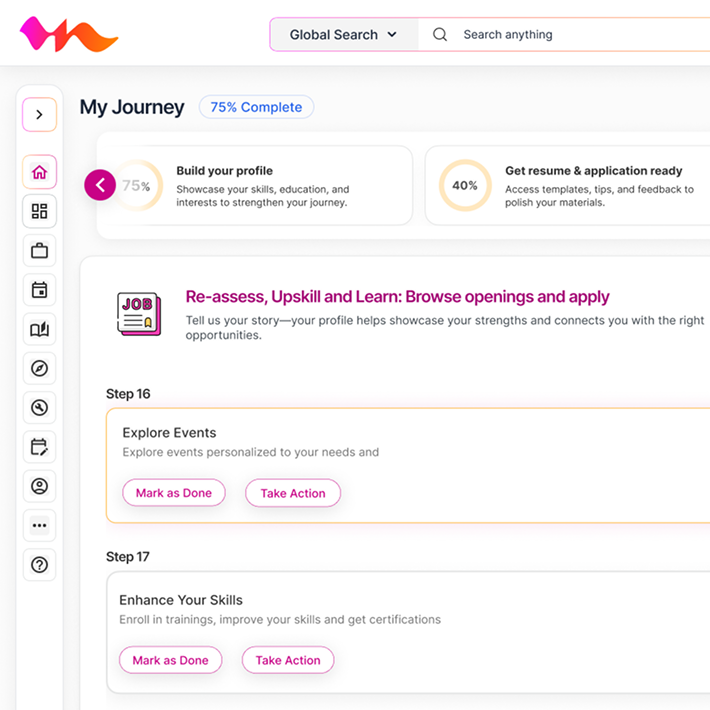
Task: Click the wrench tools icon in sidebar
Action: pos(39,408)
